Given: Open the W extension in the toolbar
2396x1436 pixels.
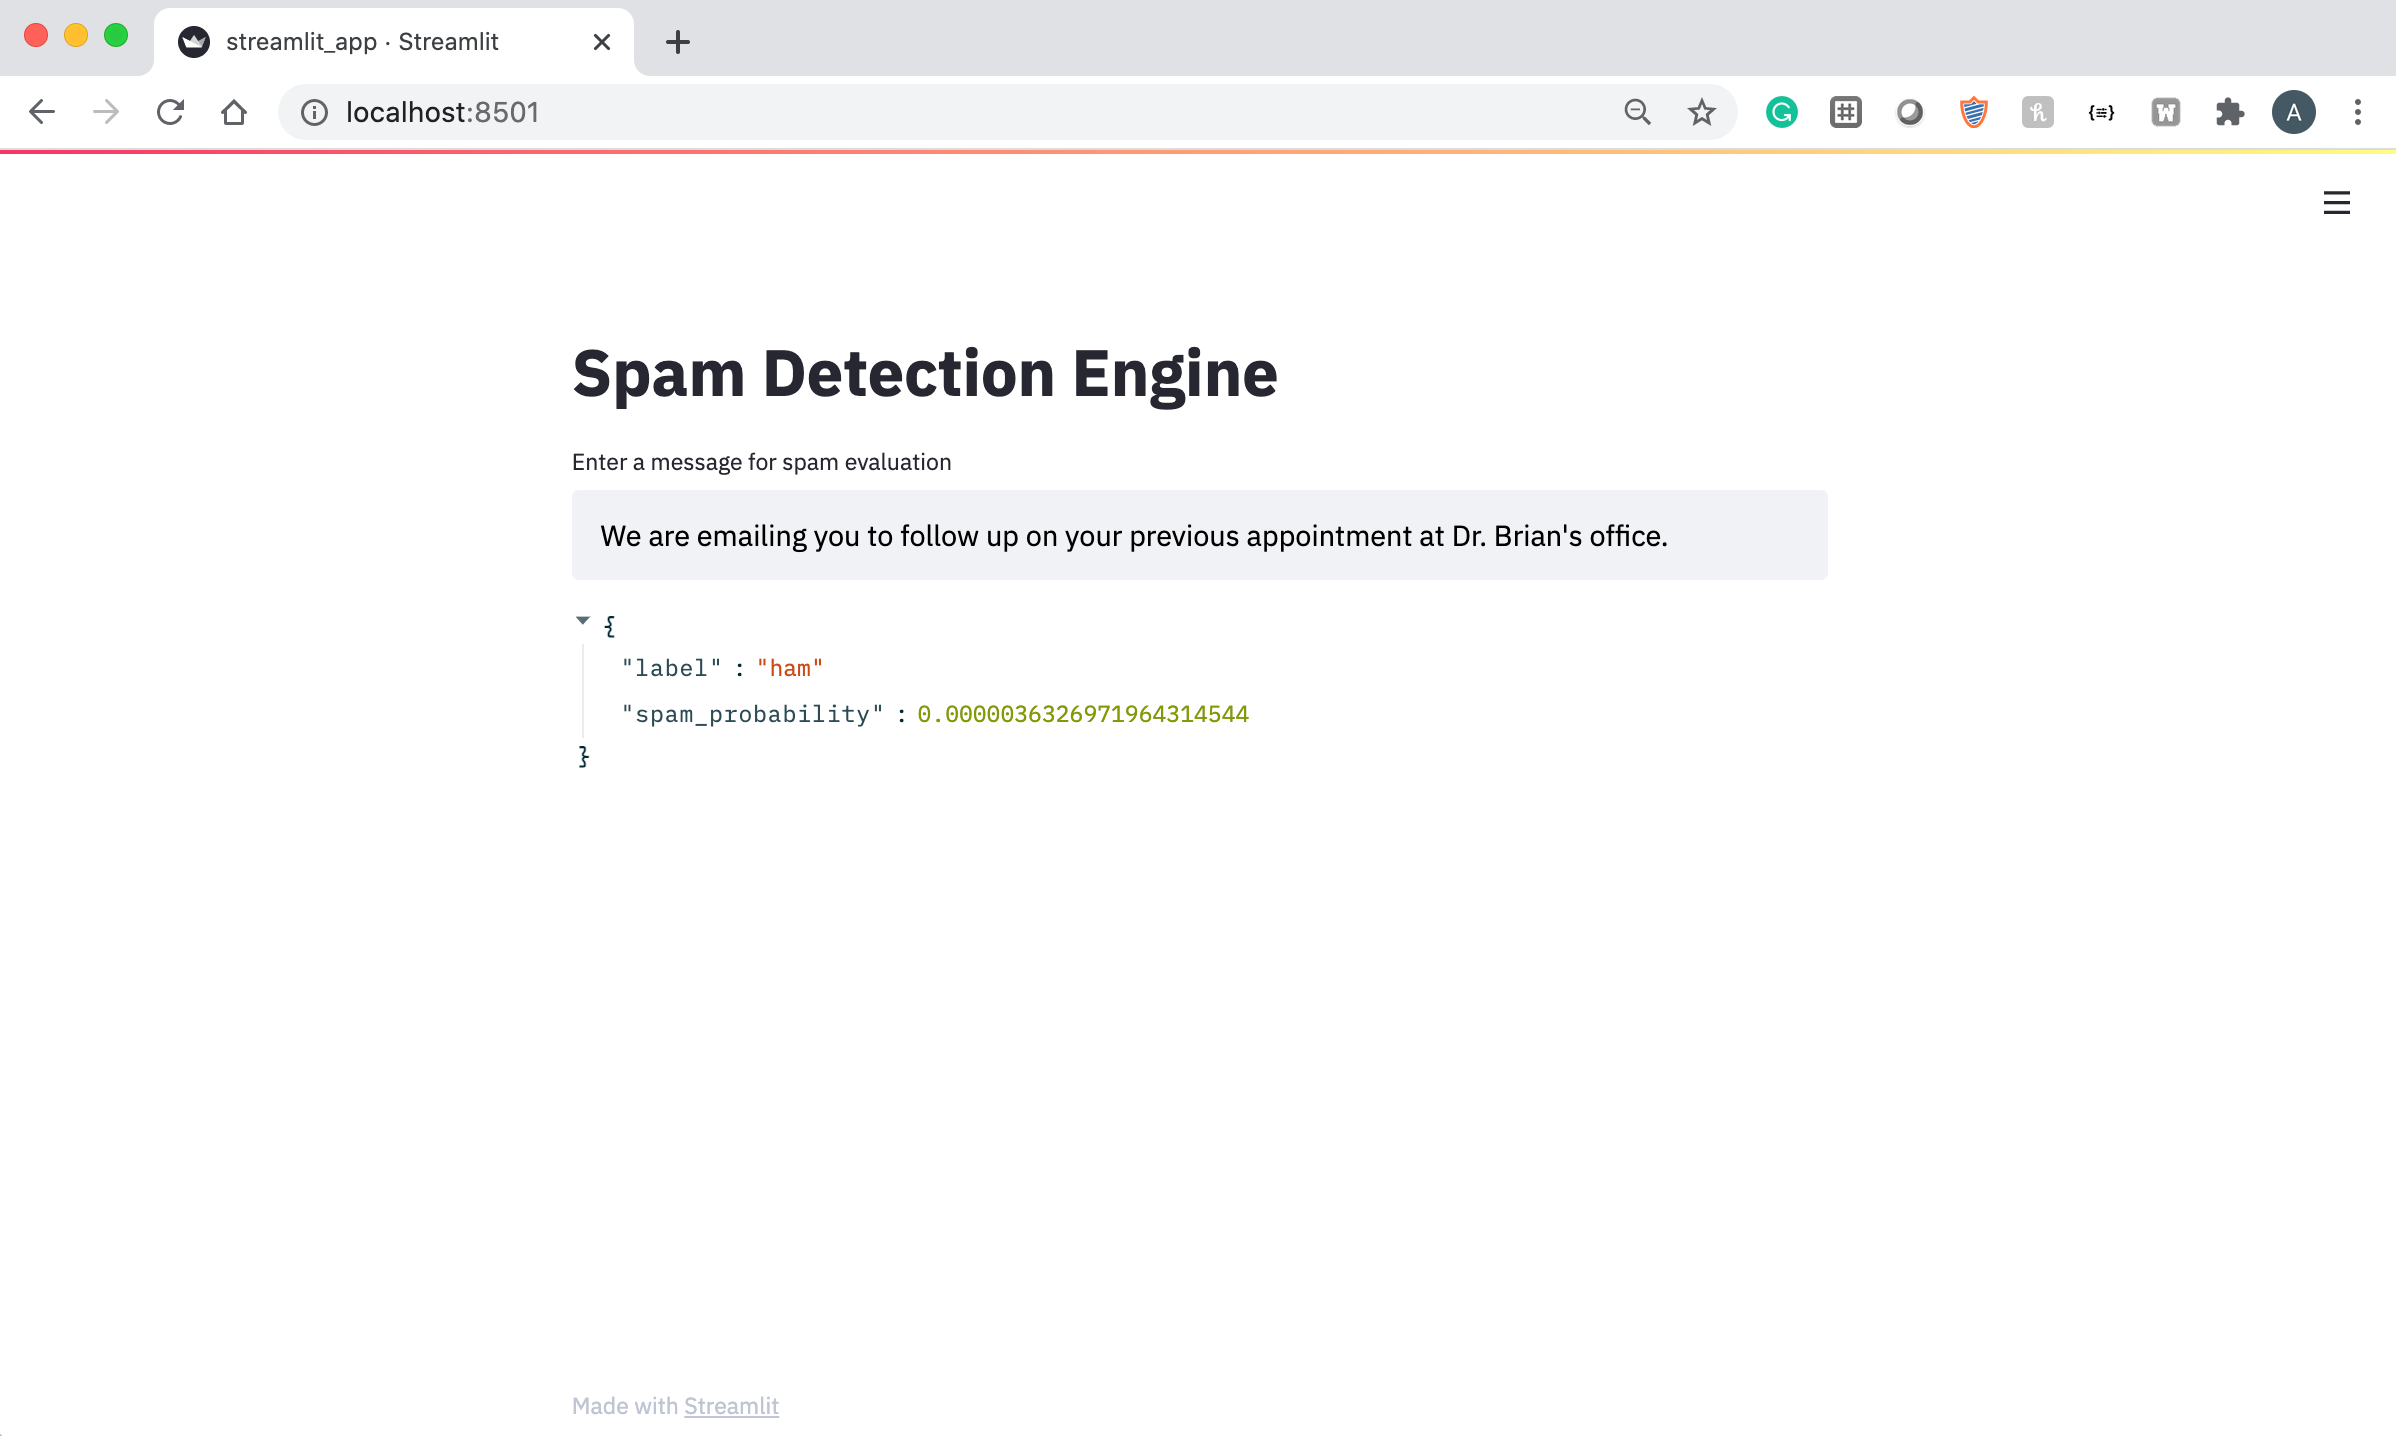Looking at the screenshot, I should 2165,112.
